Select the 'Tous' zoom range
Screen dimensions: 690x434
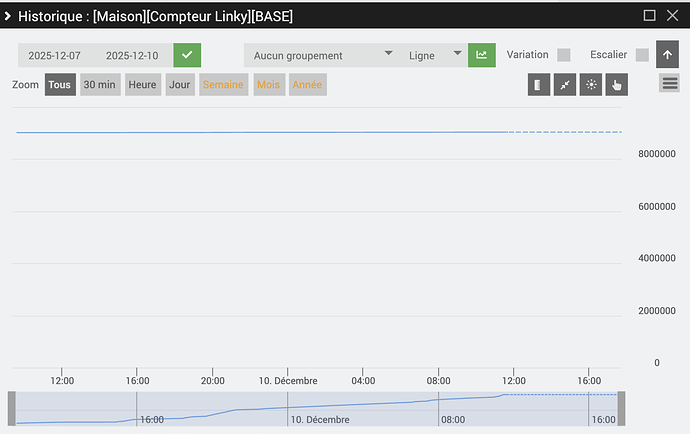click(x=60, y=85)
